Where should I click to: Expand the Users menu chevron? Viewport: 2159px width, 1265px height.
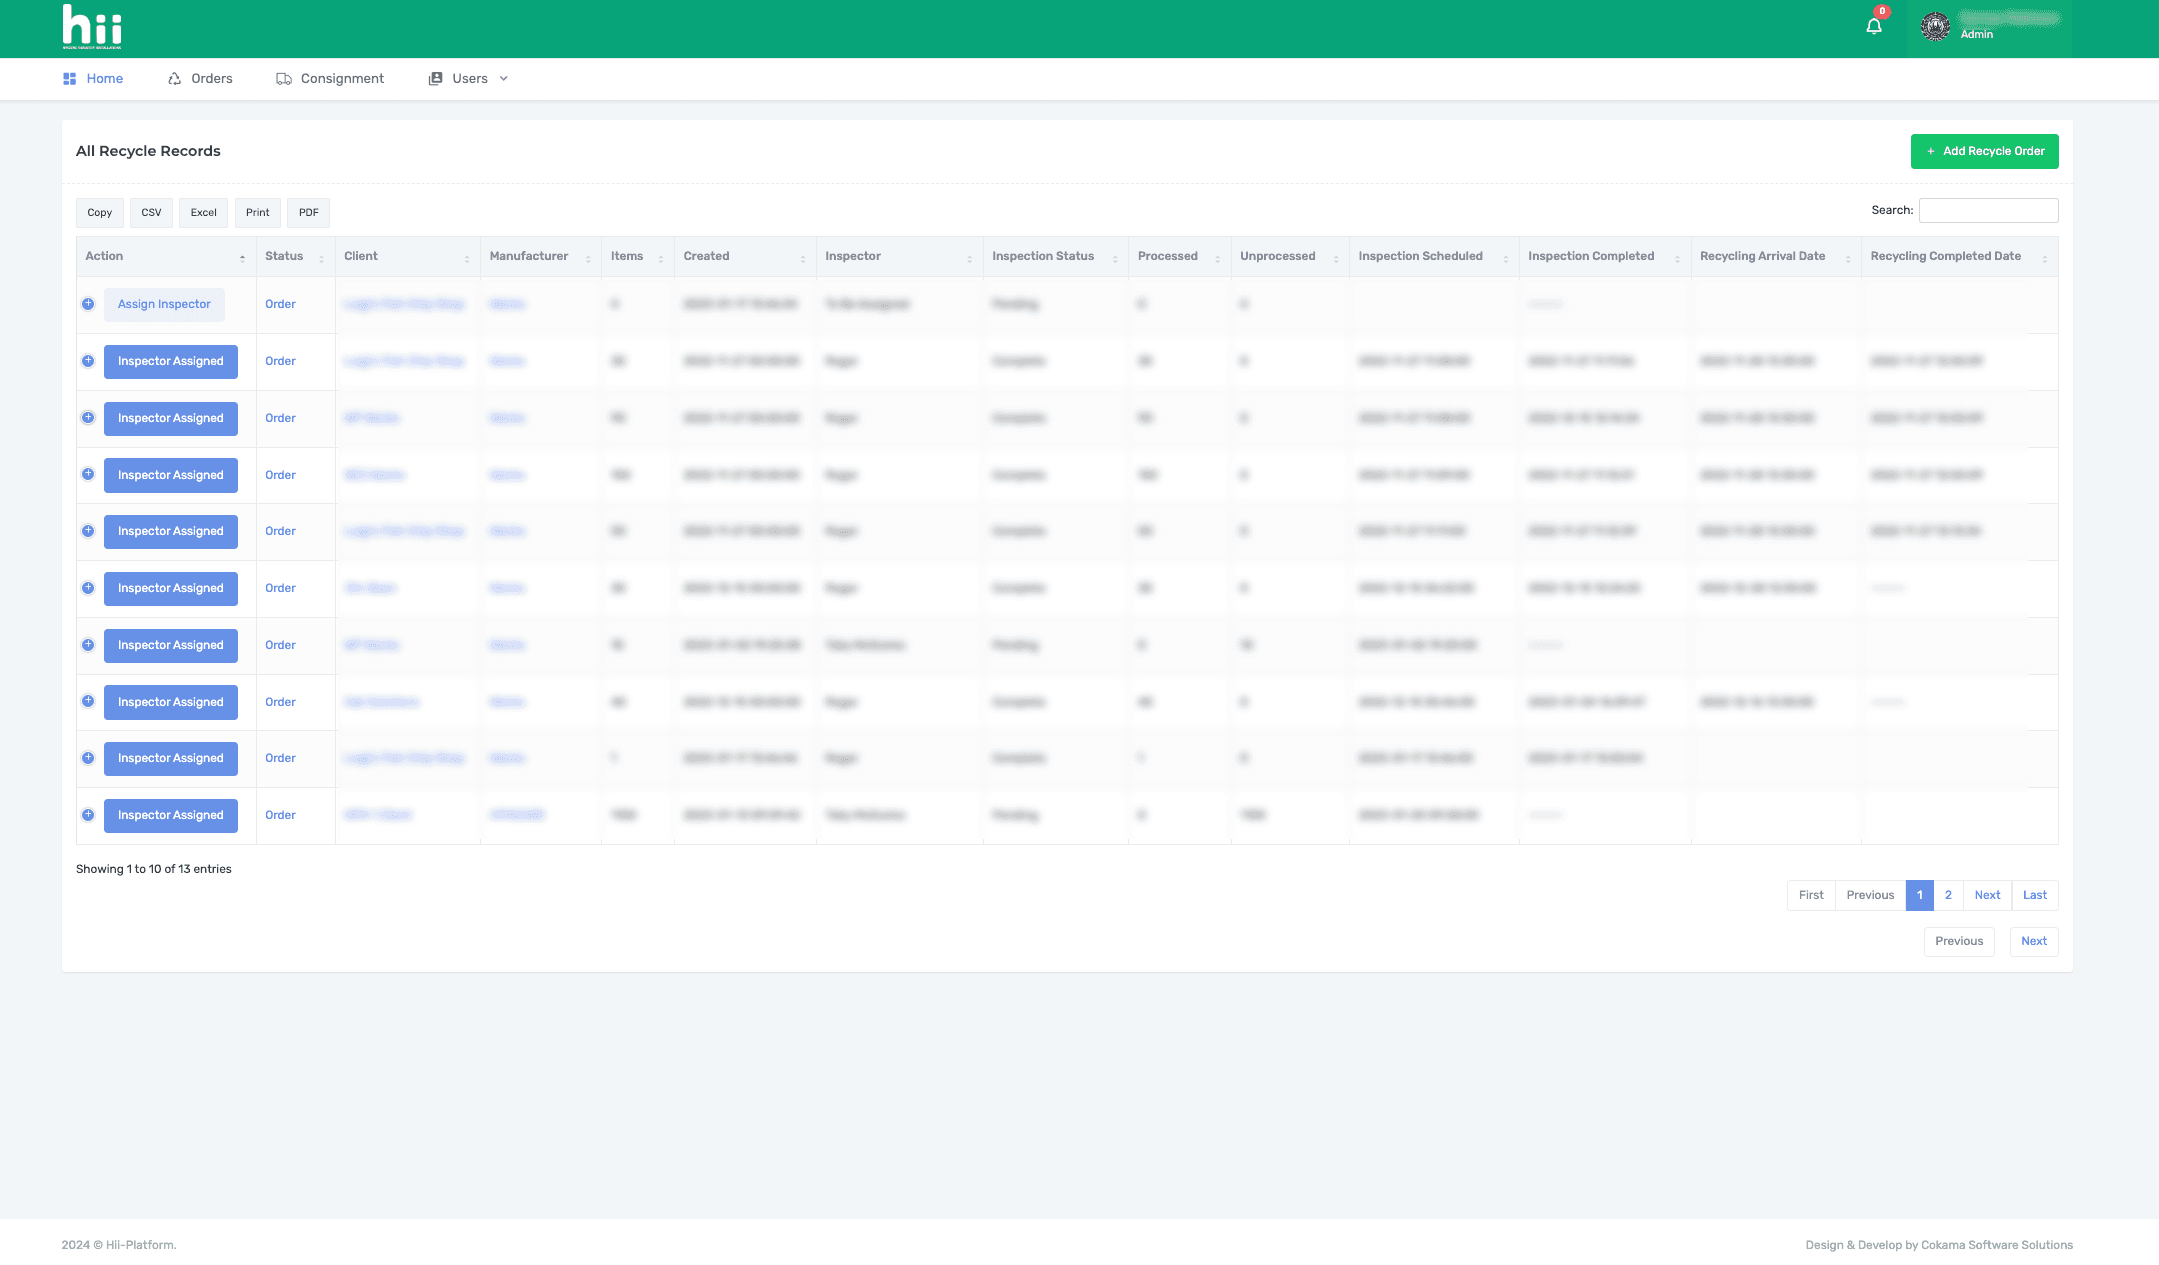504,79
